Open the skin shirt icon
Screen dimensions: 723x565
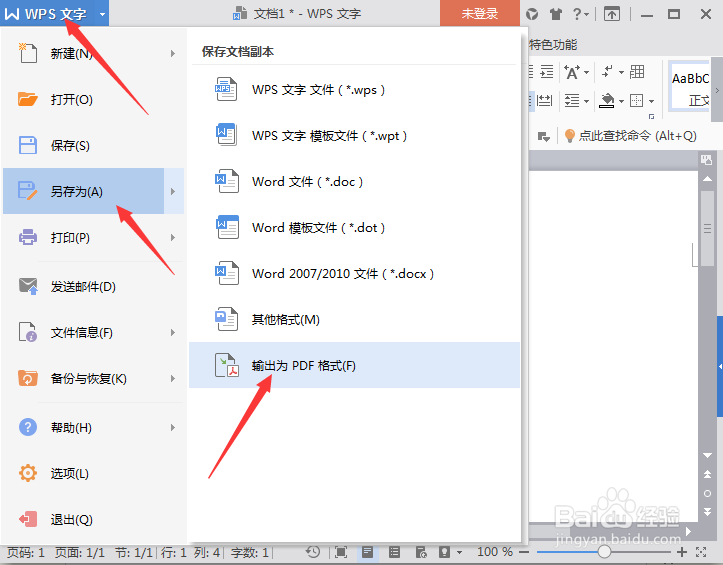click(556, 14)
